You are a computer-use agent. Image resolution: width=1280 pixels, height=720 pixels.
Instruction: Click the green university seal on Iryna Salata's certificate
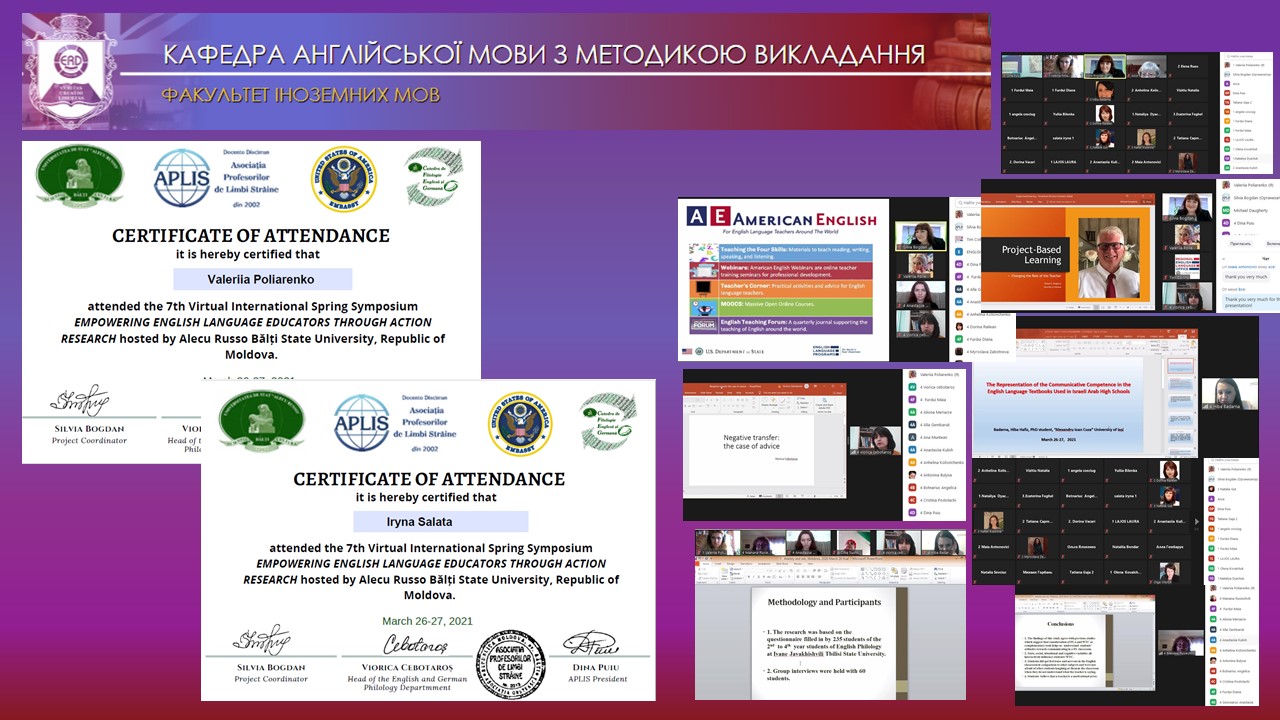coord(262,421)
